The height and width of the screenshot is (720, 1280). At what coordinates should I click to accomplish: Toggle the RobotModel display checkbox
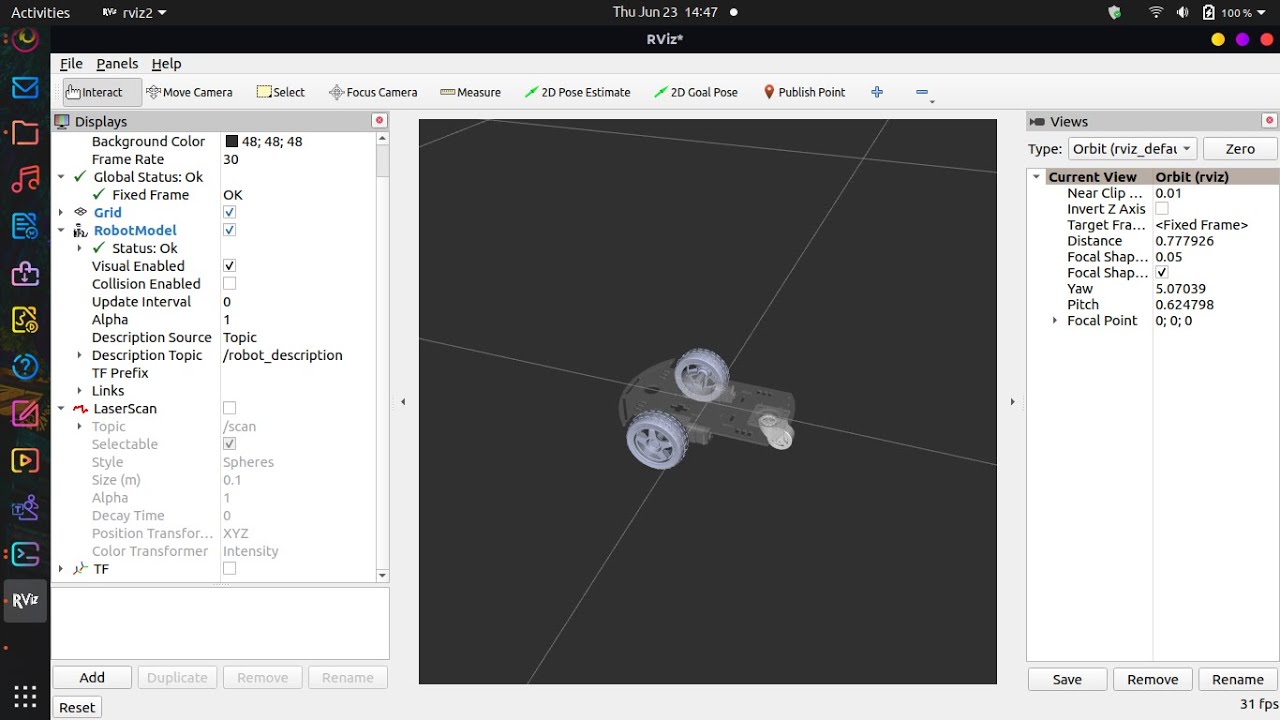click(229, 230)
